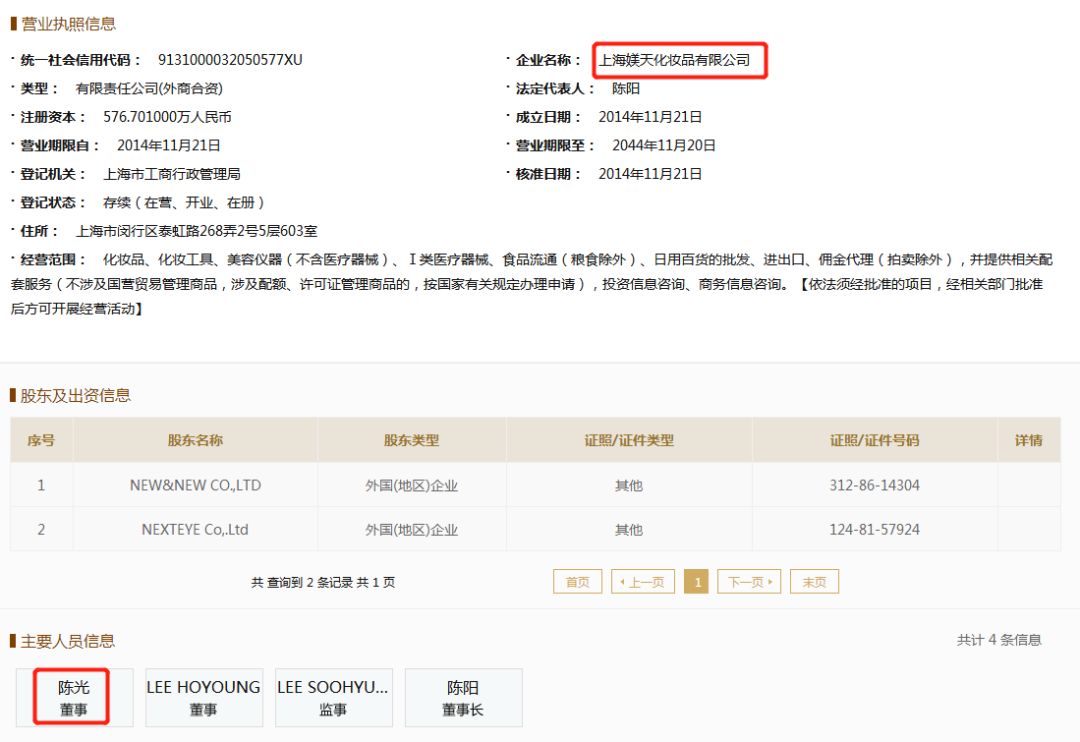The image size is (1080, 742).
Task: Select company type 有限责任公司(外商合资)
Action: click(149, 88)
